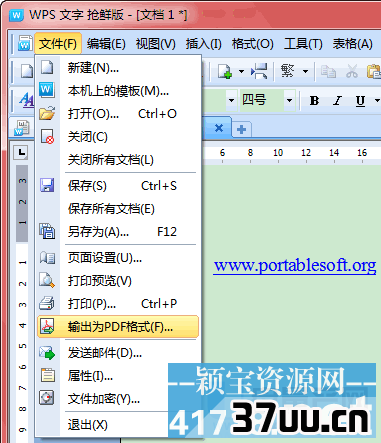Image resolution: width=381 pixels, height=443 pixels.
Task: Click the printer icon in File menu
Action: pyautogui.click(x=47, y=303)
